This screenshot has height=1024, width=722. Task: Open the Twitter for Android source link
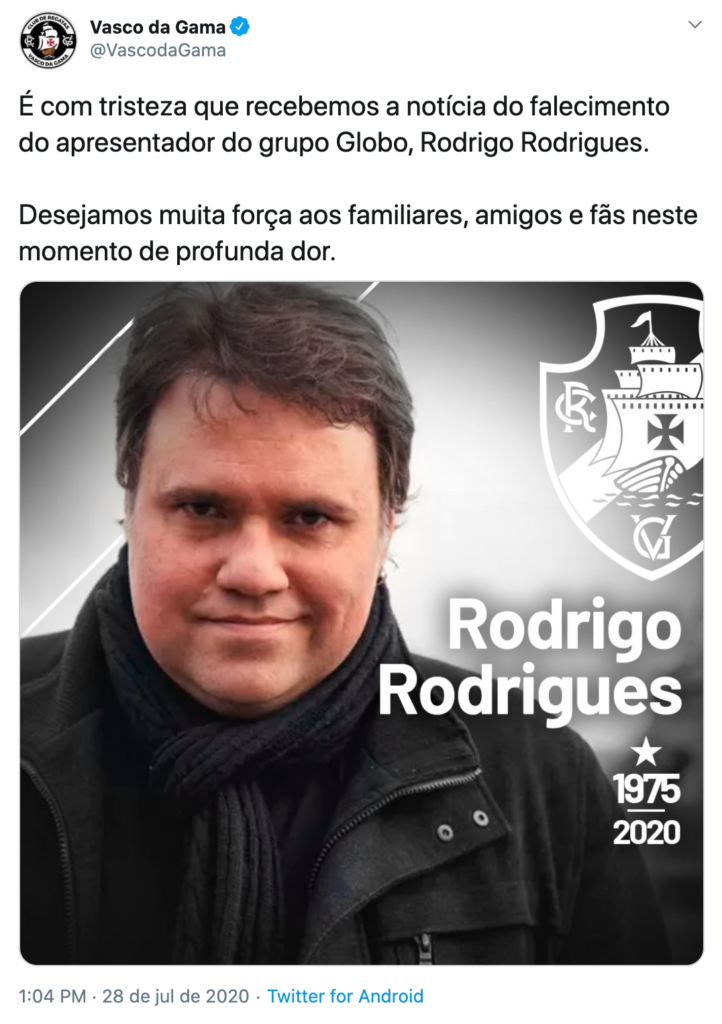tap(345, 996)
